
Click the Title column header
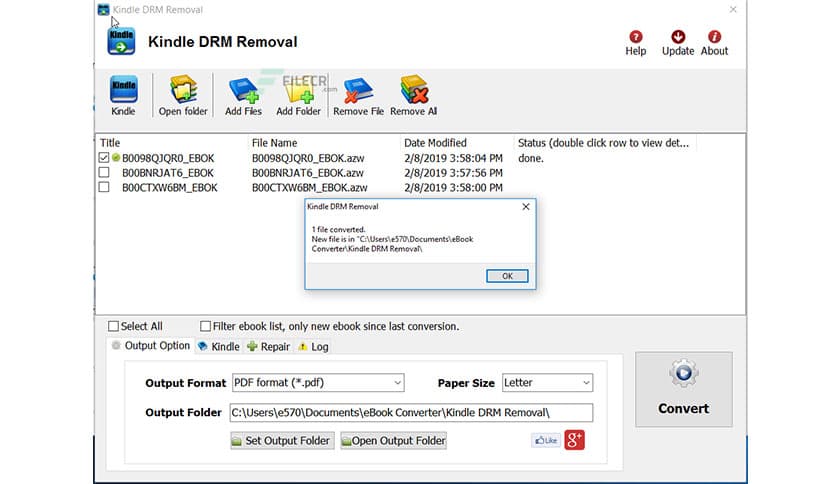click(x=110, y=143)
